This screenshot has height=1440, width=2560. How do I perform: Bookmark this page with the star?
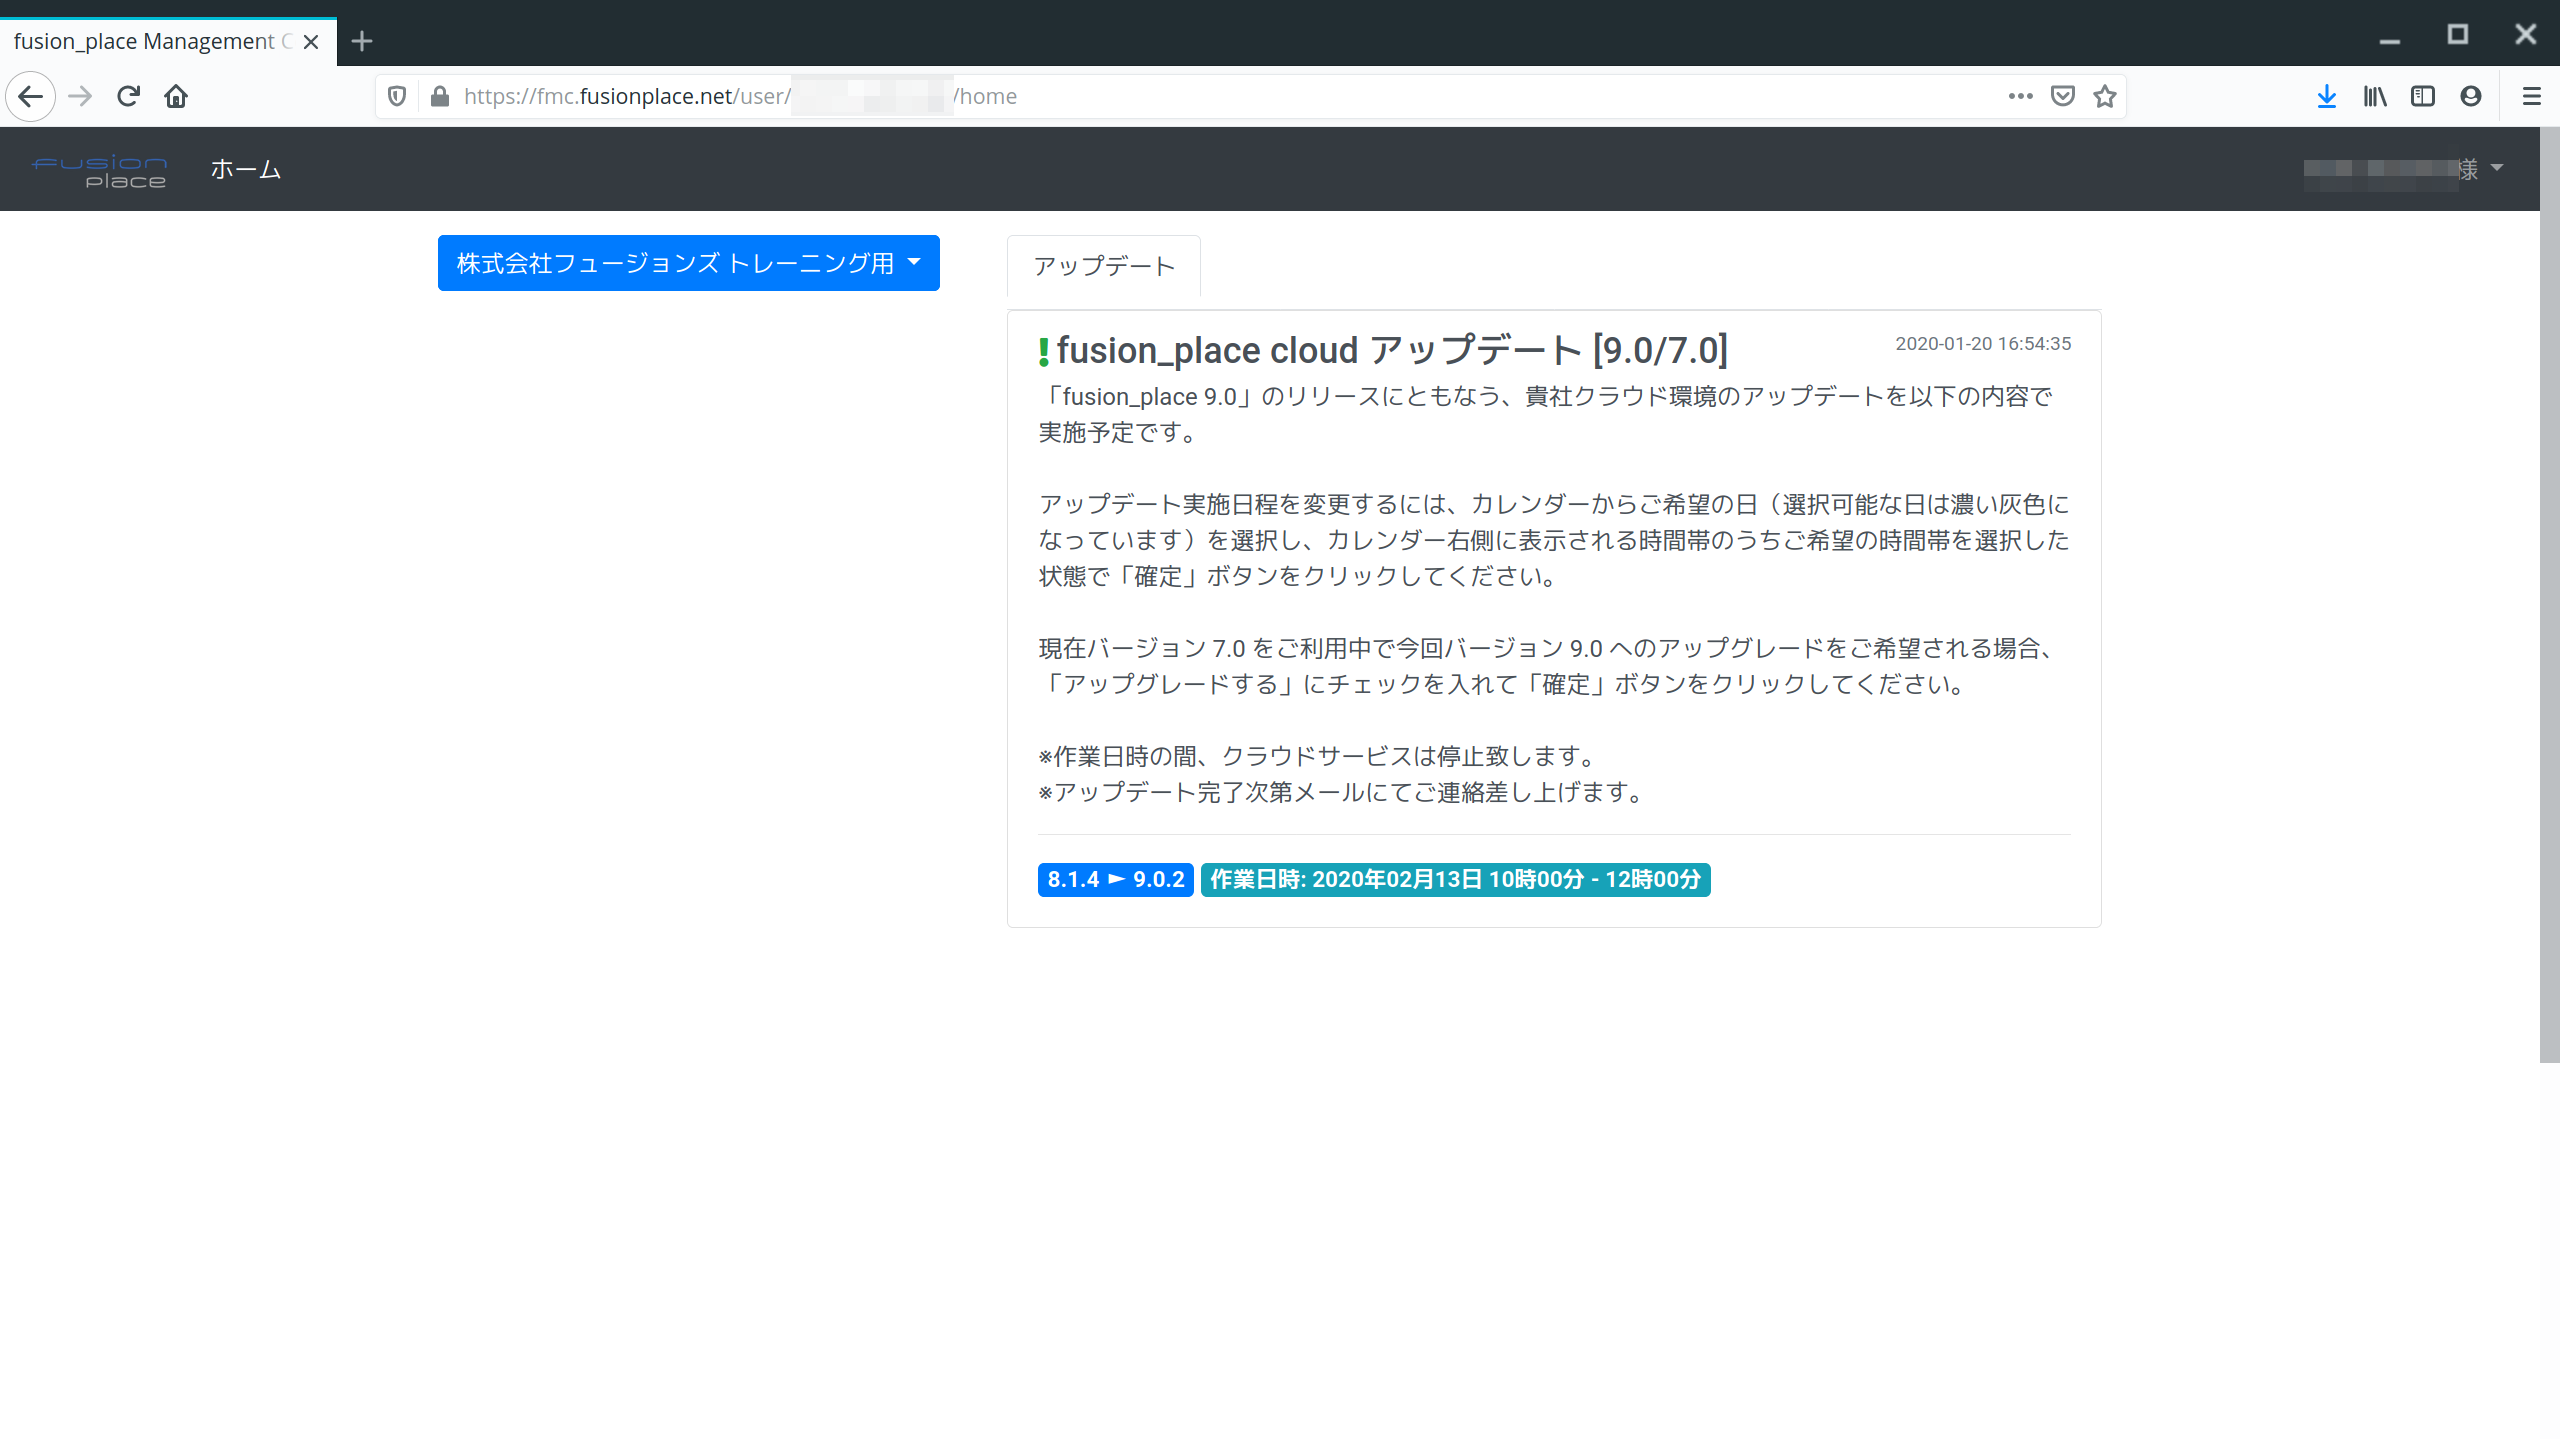[x=2105, y=96]
